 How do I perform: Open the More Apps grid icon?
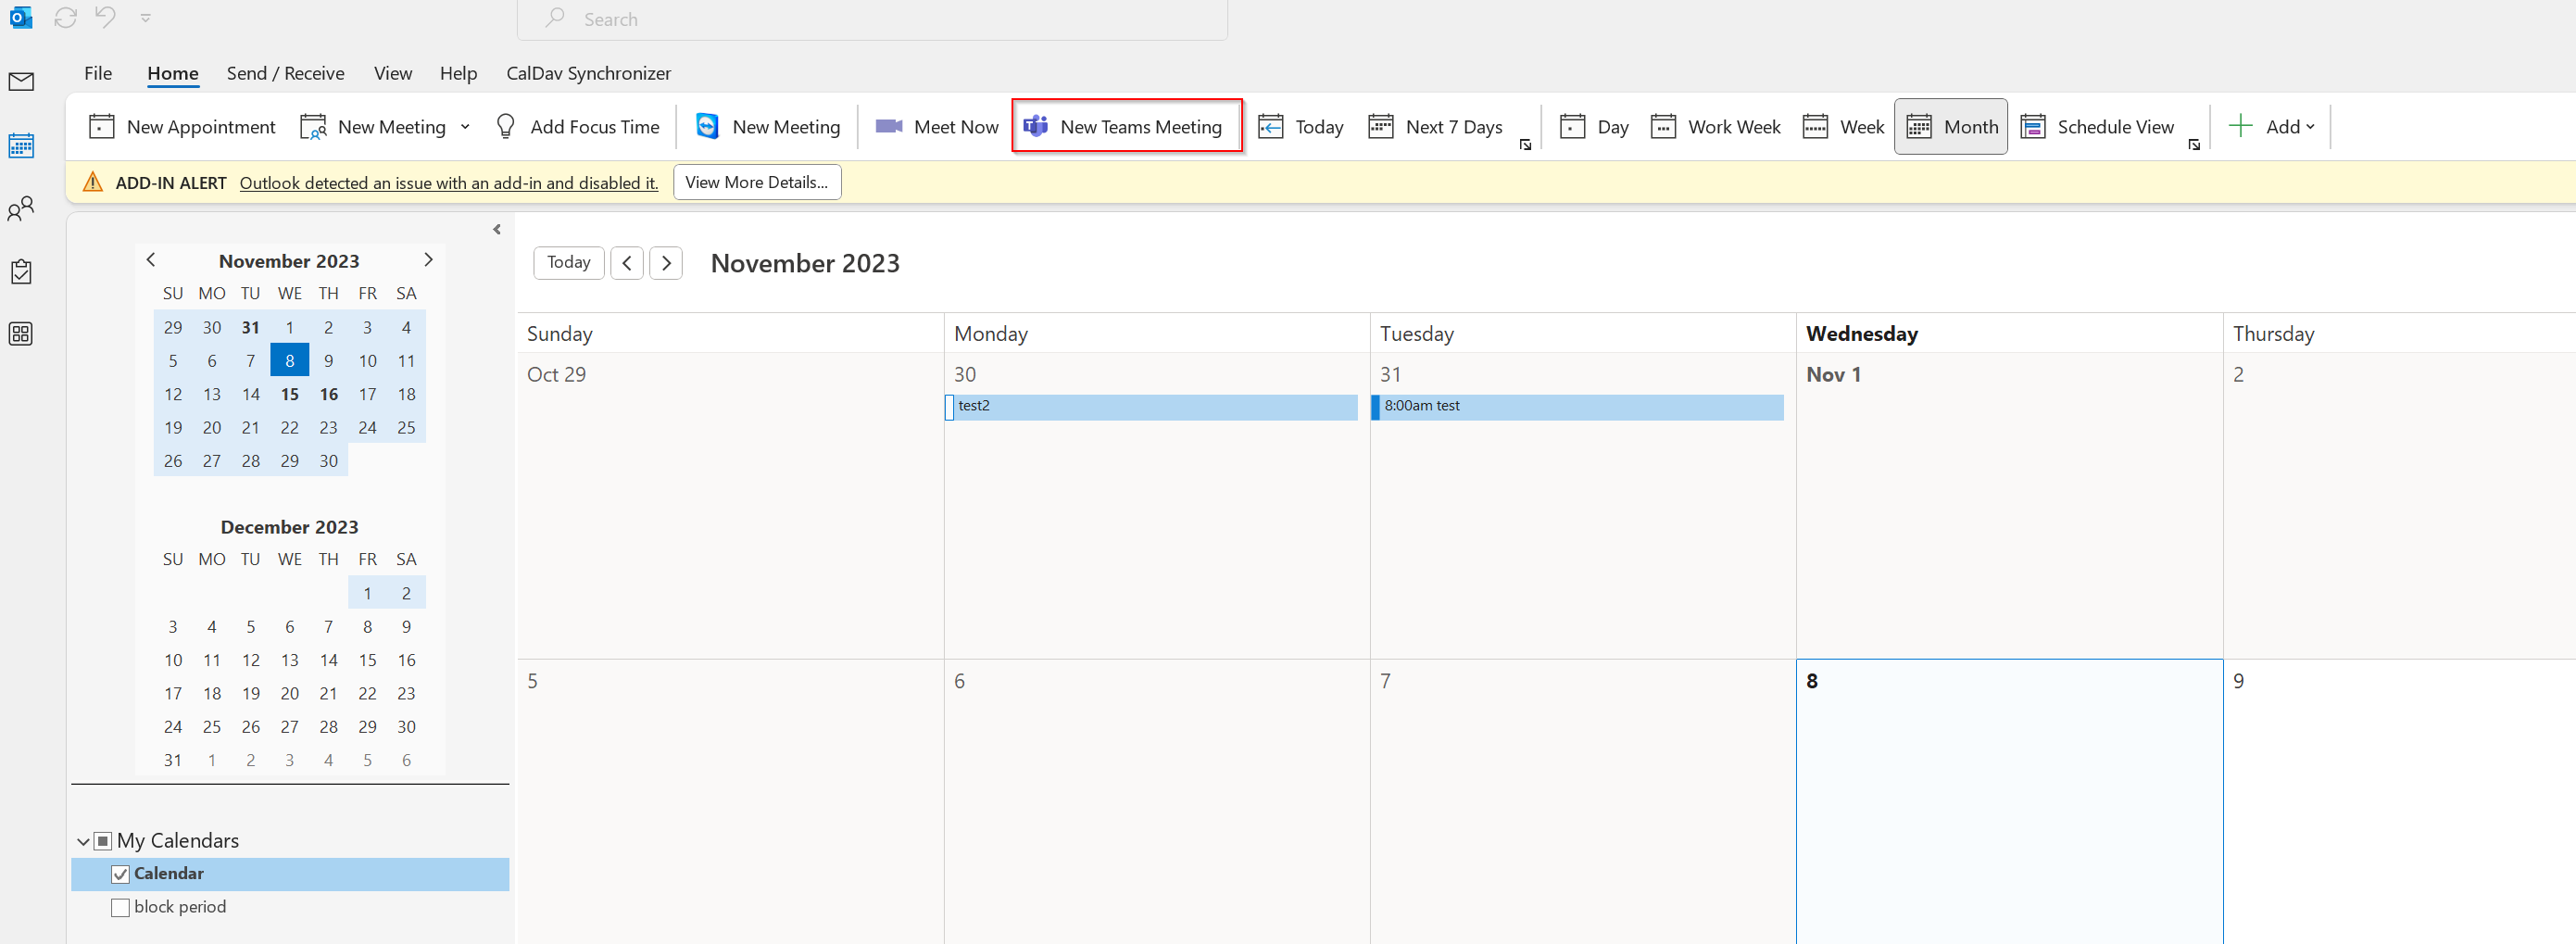(x=21, y=334)
